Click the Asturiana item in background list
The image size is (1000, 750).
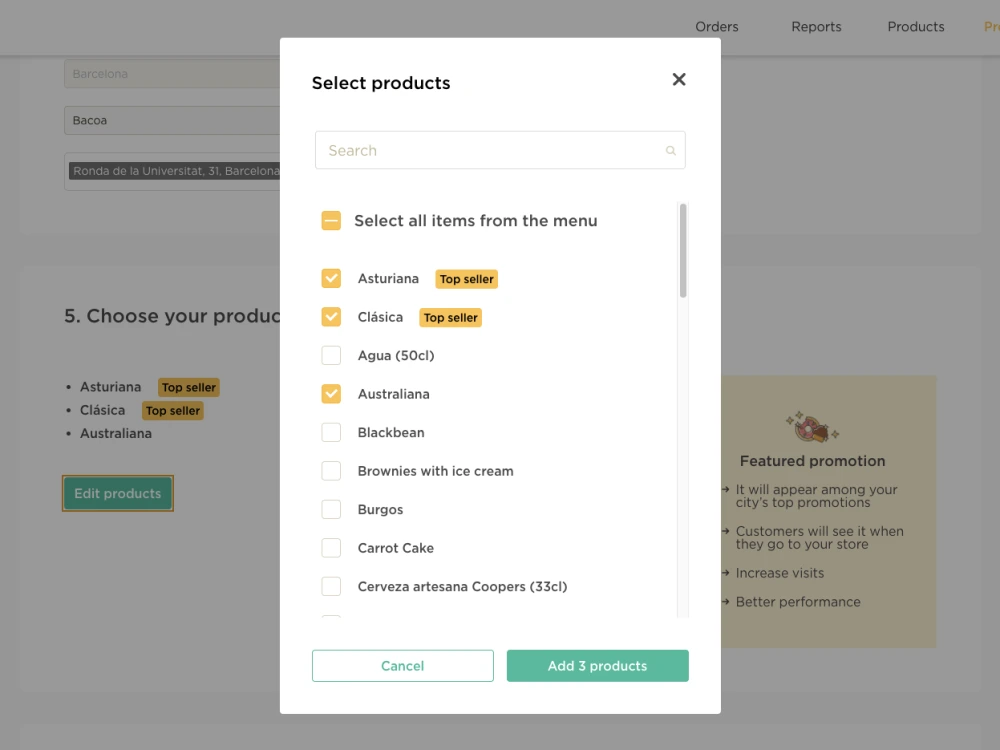pyautogui.click(x=110, y=387)
